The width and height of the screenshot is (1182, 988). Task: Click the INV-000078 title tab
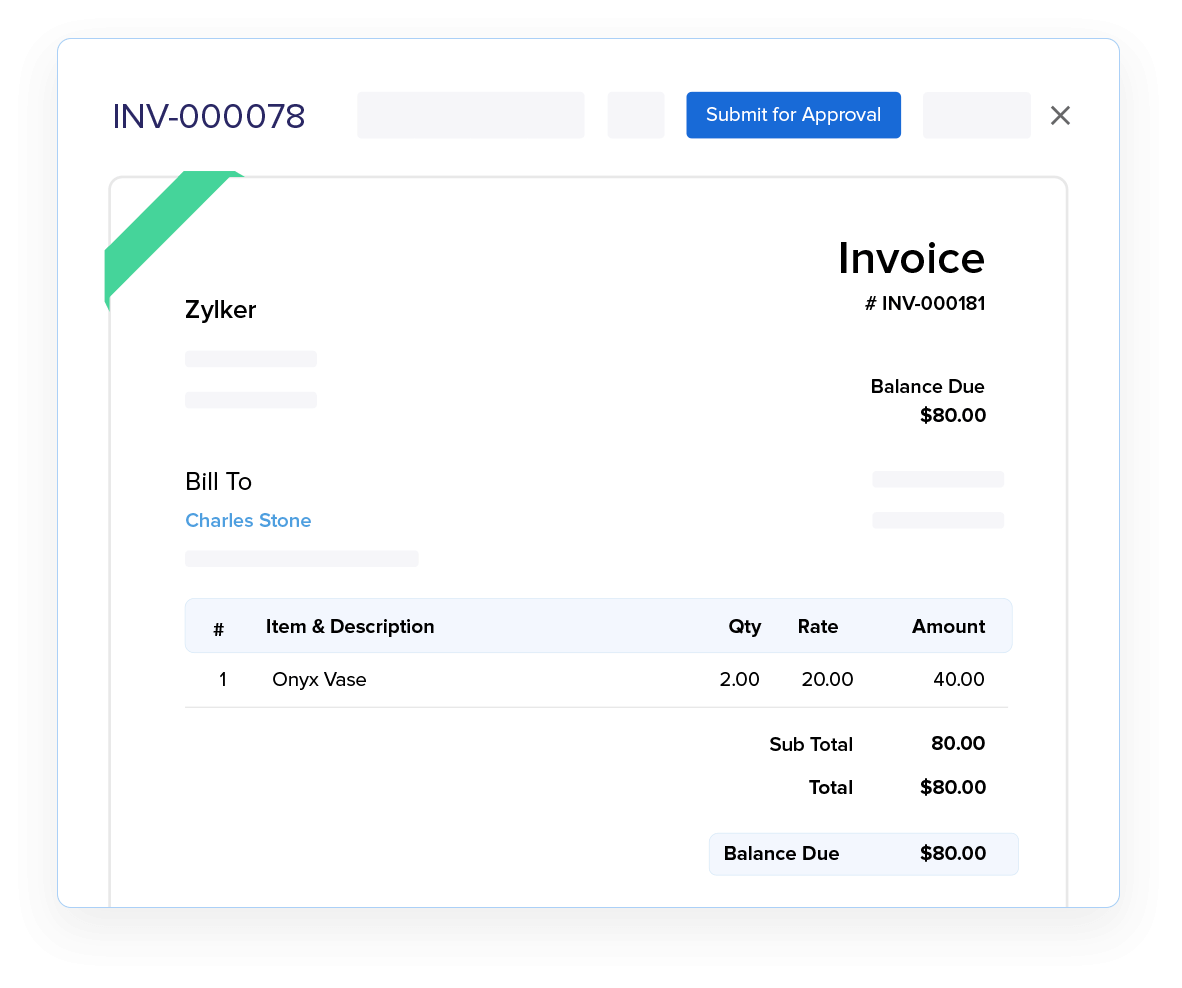209,116
